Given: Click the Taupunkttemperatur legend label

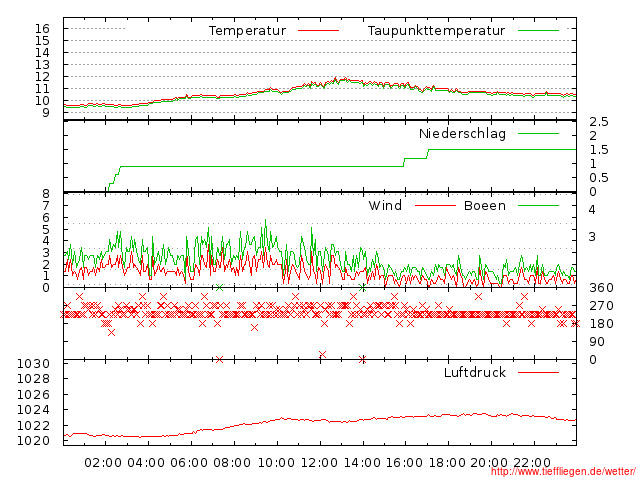Looking at the screenshot, I should (x=436, y=31).
